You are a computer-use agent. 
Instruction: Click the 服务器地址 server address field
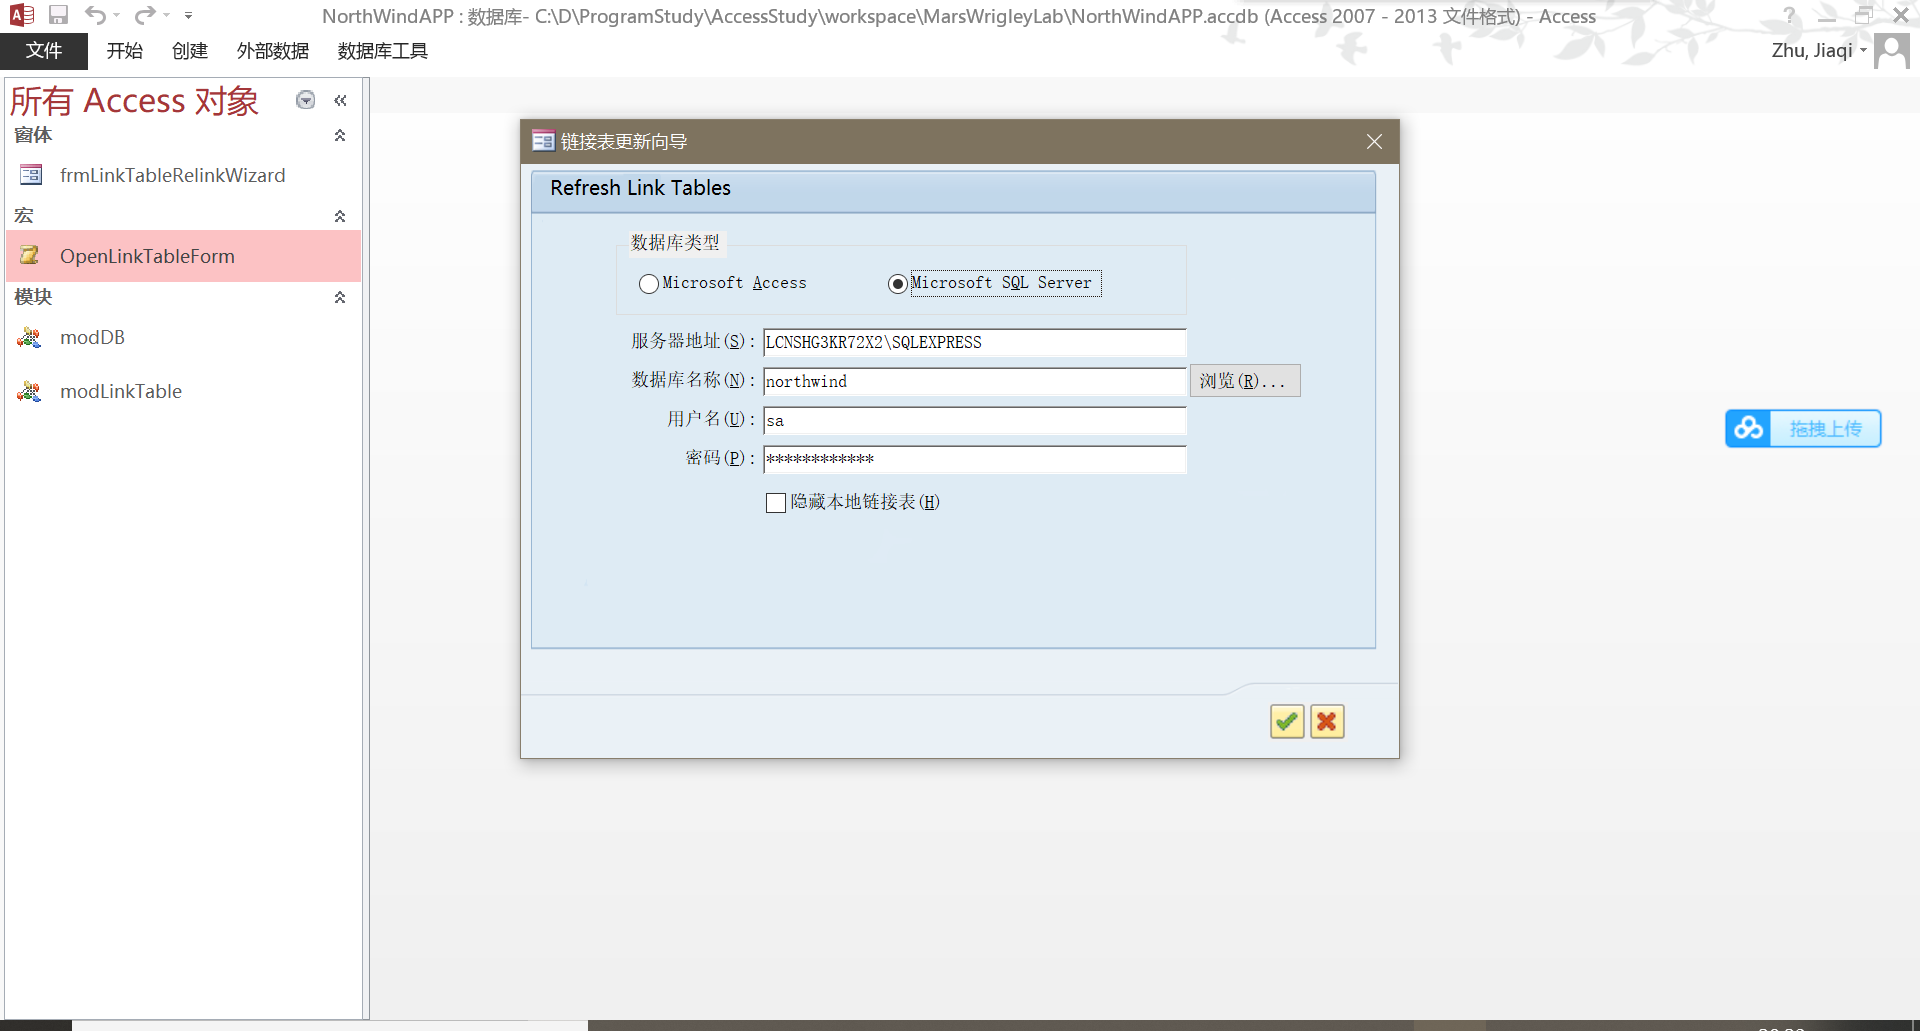click(x=975, y=342)
